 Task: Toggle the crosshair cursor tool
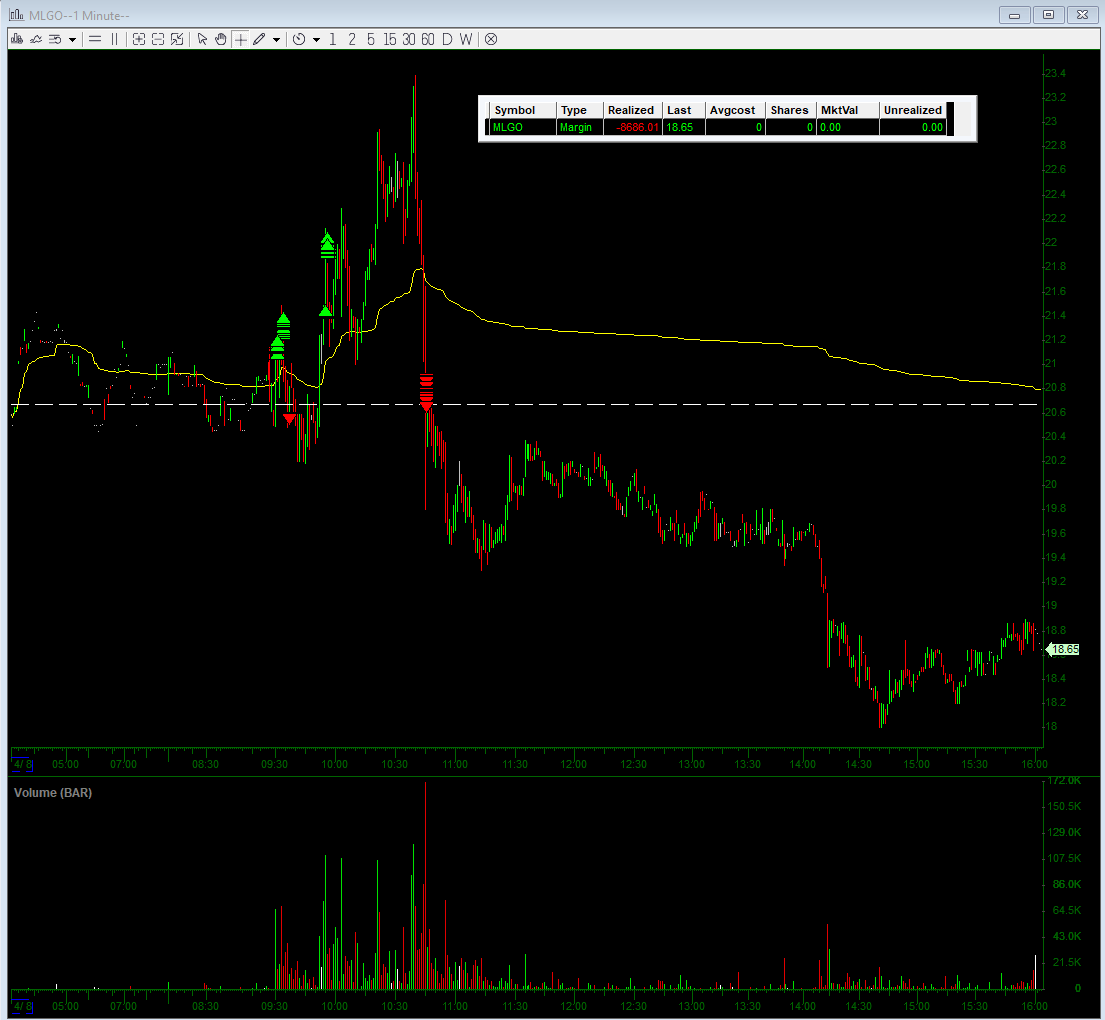point(240,39)
